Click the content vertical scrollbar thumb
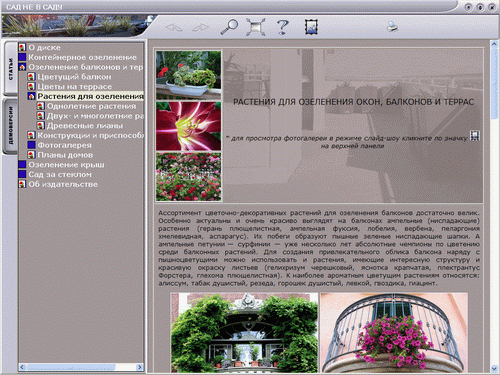 pyautogui.click(x=494, y=83)
